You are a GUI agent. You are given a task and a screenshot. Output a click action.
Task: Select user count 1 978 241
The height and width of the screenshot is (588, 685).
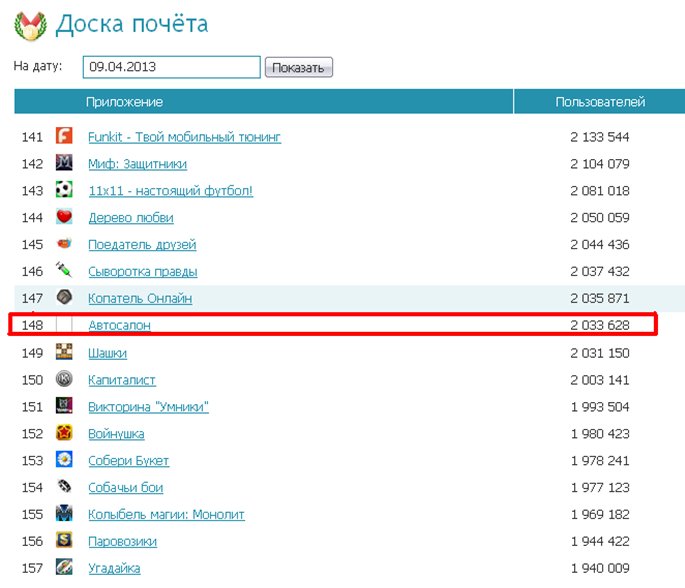(600, 461)
